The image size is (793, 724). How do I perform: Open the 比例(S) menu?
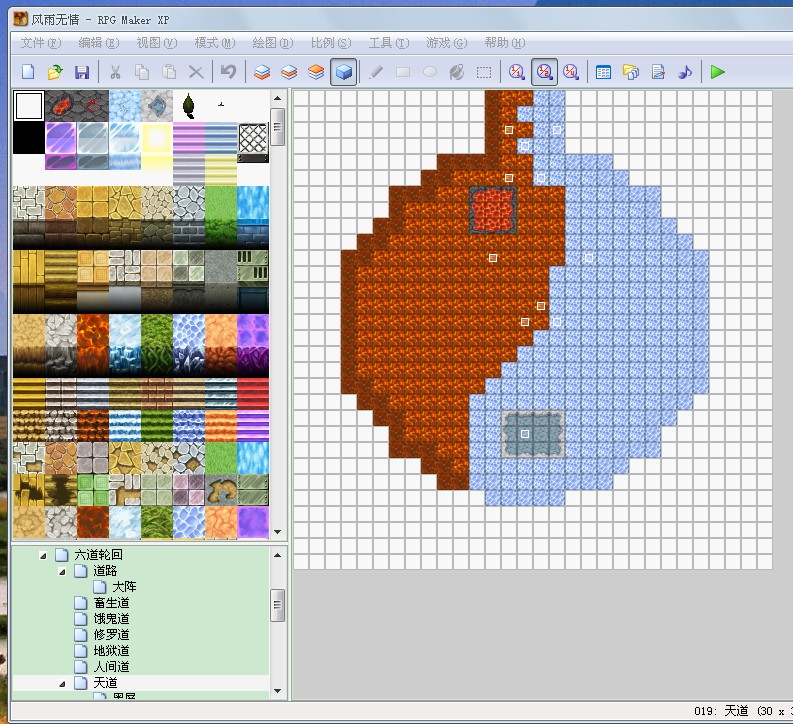[x=331, y=43]
